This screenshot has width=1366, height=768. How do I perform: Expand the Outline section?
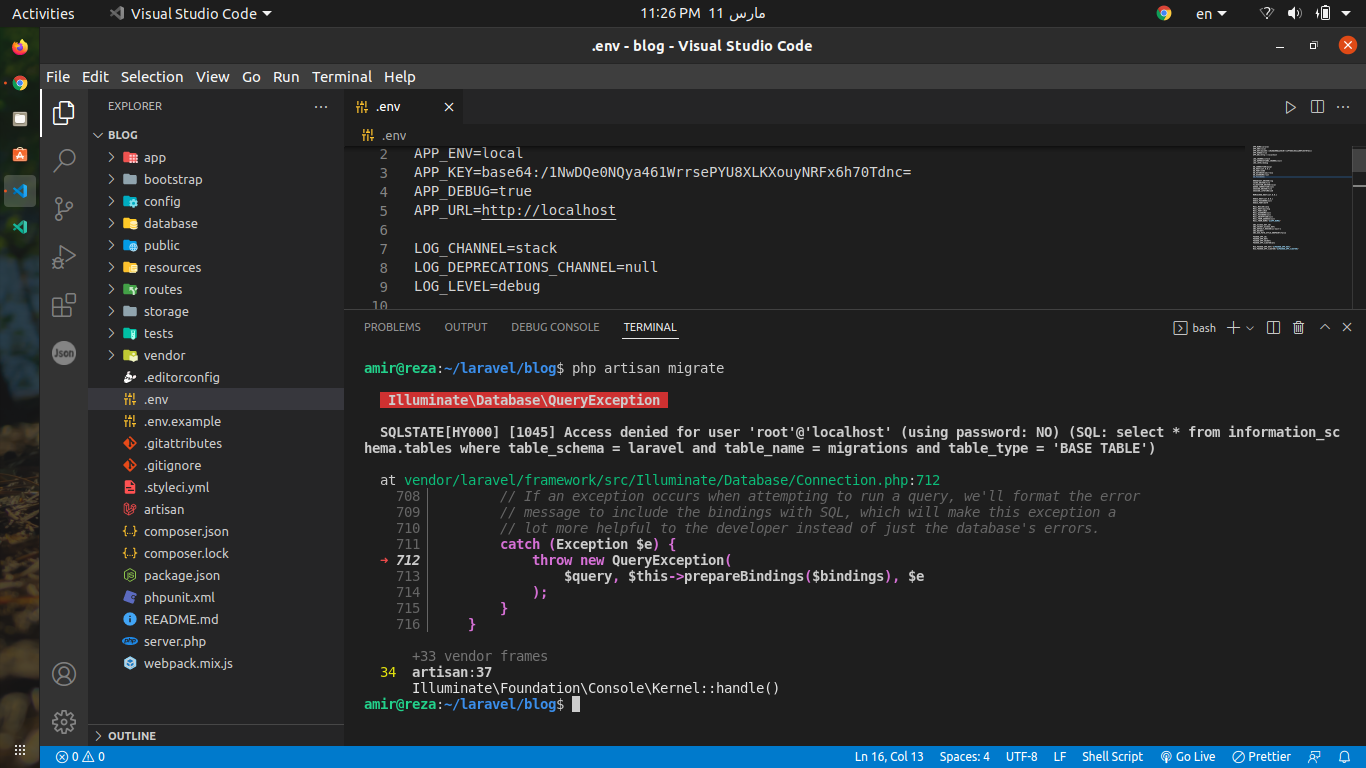pyautogui.click(x=216, y=736)
